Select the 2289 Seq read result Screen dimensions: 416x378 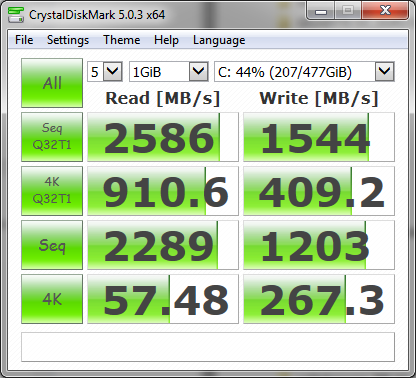coord(163,245)
